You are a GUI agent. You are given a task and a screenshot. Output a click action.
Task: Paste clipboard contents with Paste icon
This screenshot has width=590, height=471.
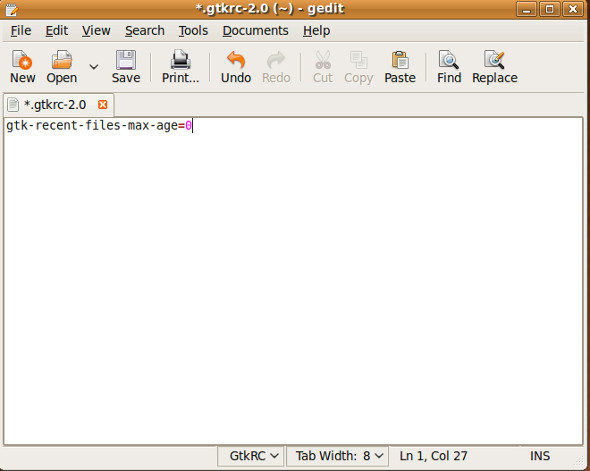click(x=400, y=67)
